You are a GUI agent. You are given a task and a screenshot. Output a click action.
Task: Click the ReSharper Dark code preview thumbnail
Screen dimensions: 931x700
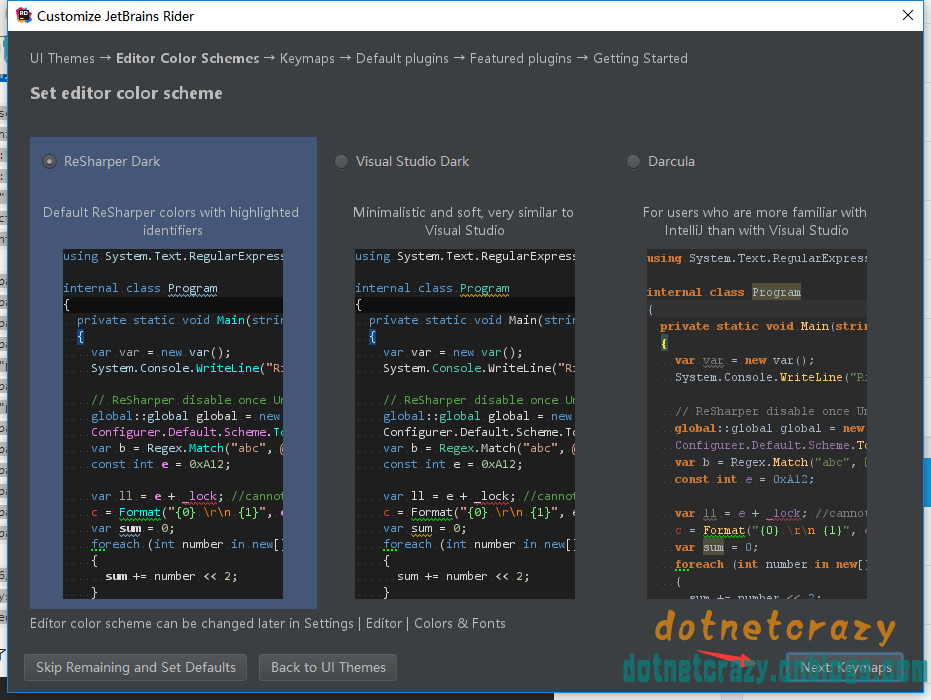tap(173, 424)
